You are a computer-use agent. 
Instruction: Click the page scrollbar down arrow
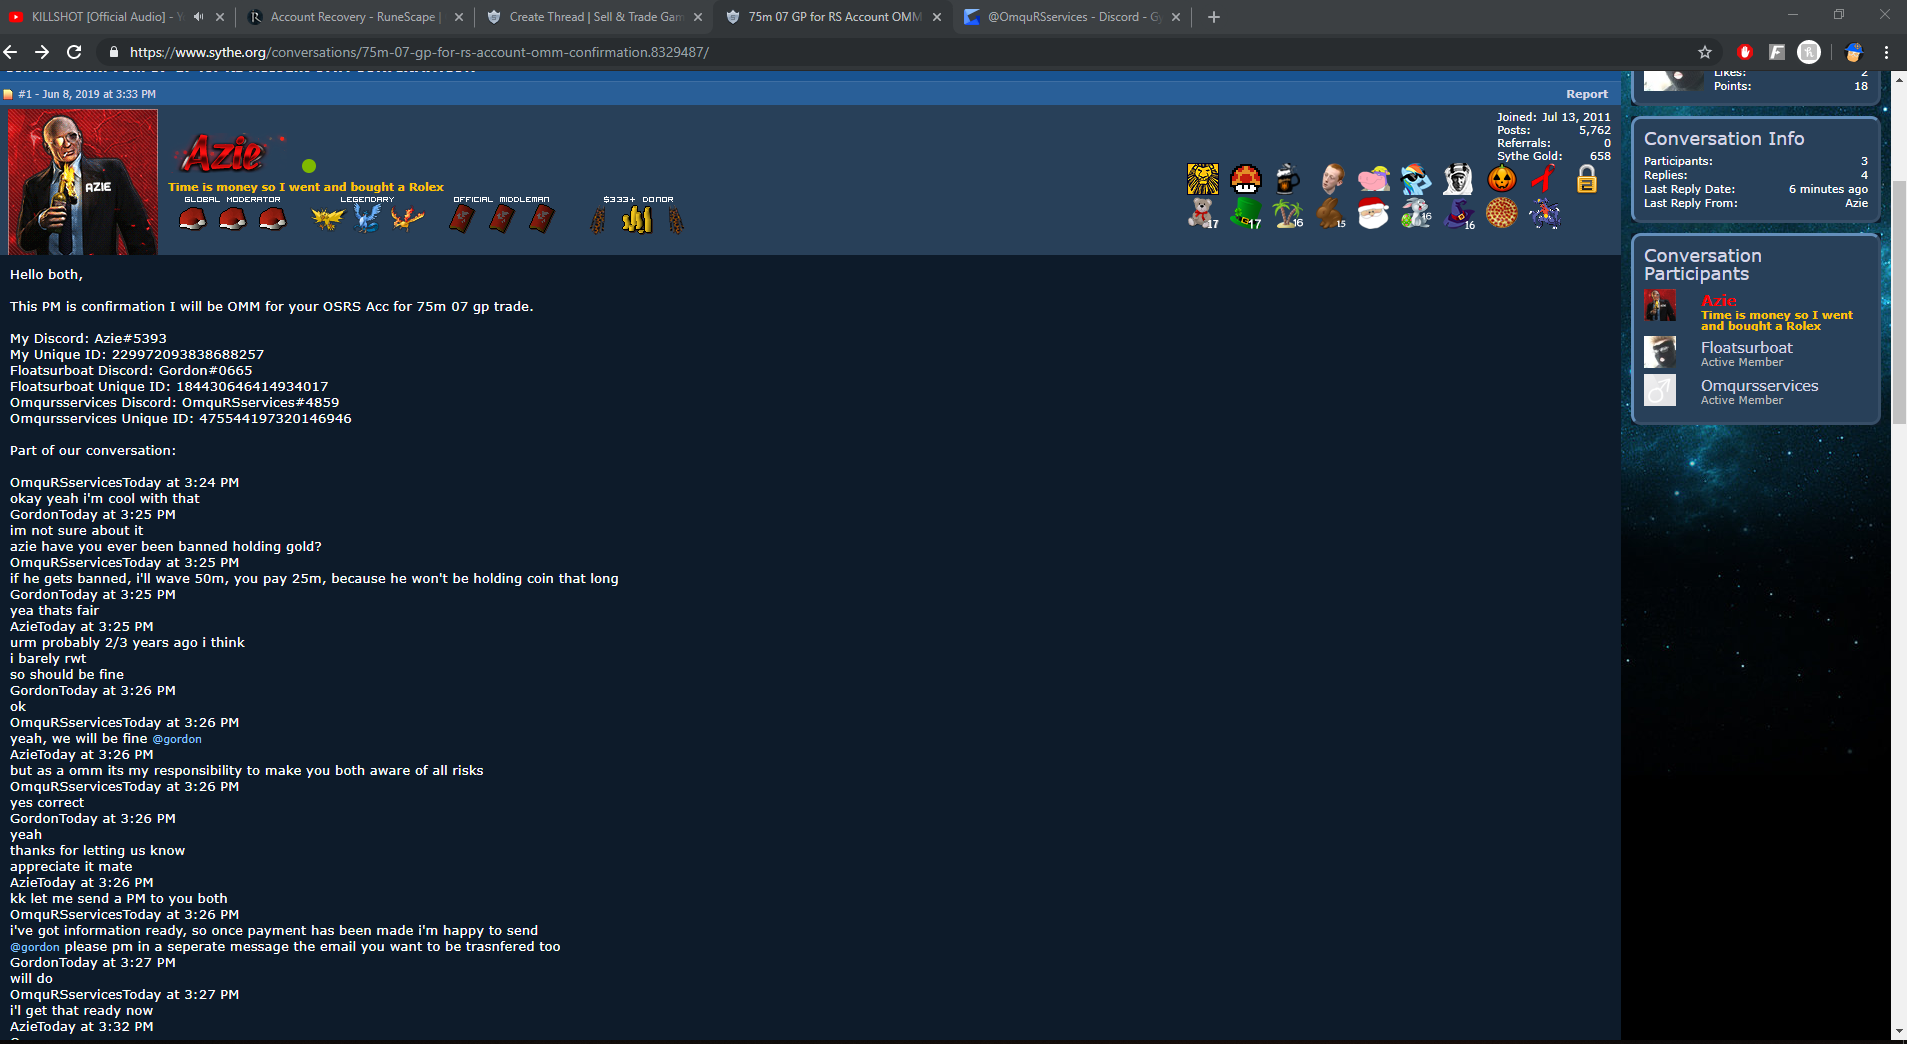pyautogui.click(x=1899, y=1031)
